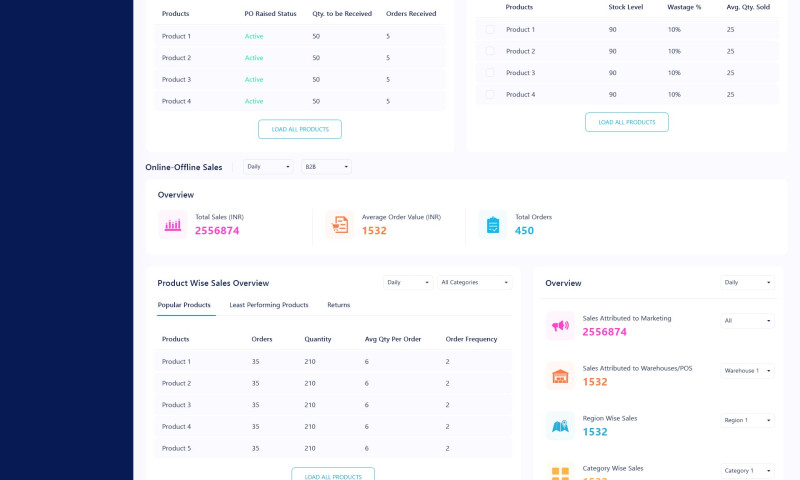Click the Total Orders clipboard icon
This screenshot has height=480, width=800.
(493, 225)
